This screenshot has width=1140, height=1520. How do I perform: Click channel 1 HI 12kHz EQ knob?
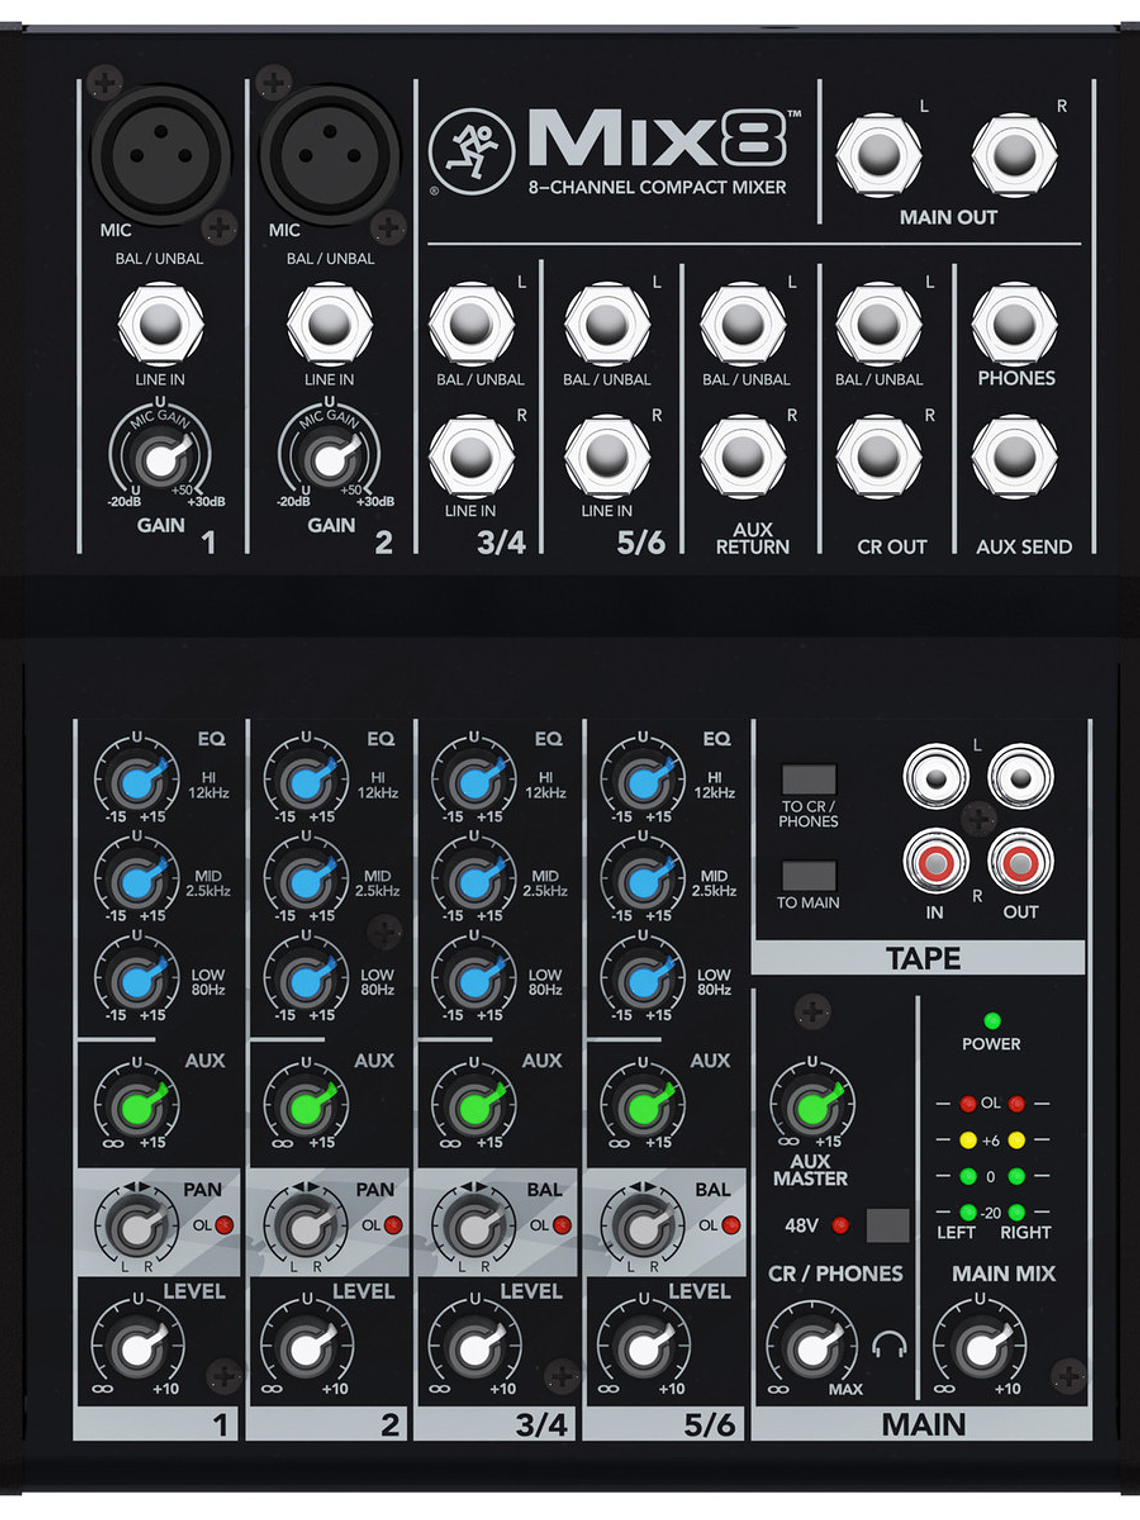[x=137, y=781]
